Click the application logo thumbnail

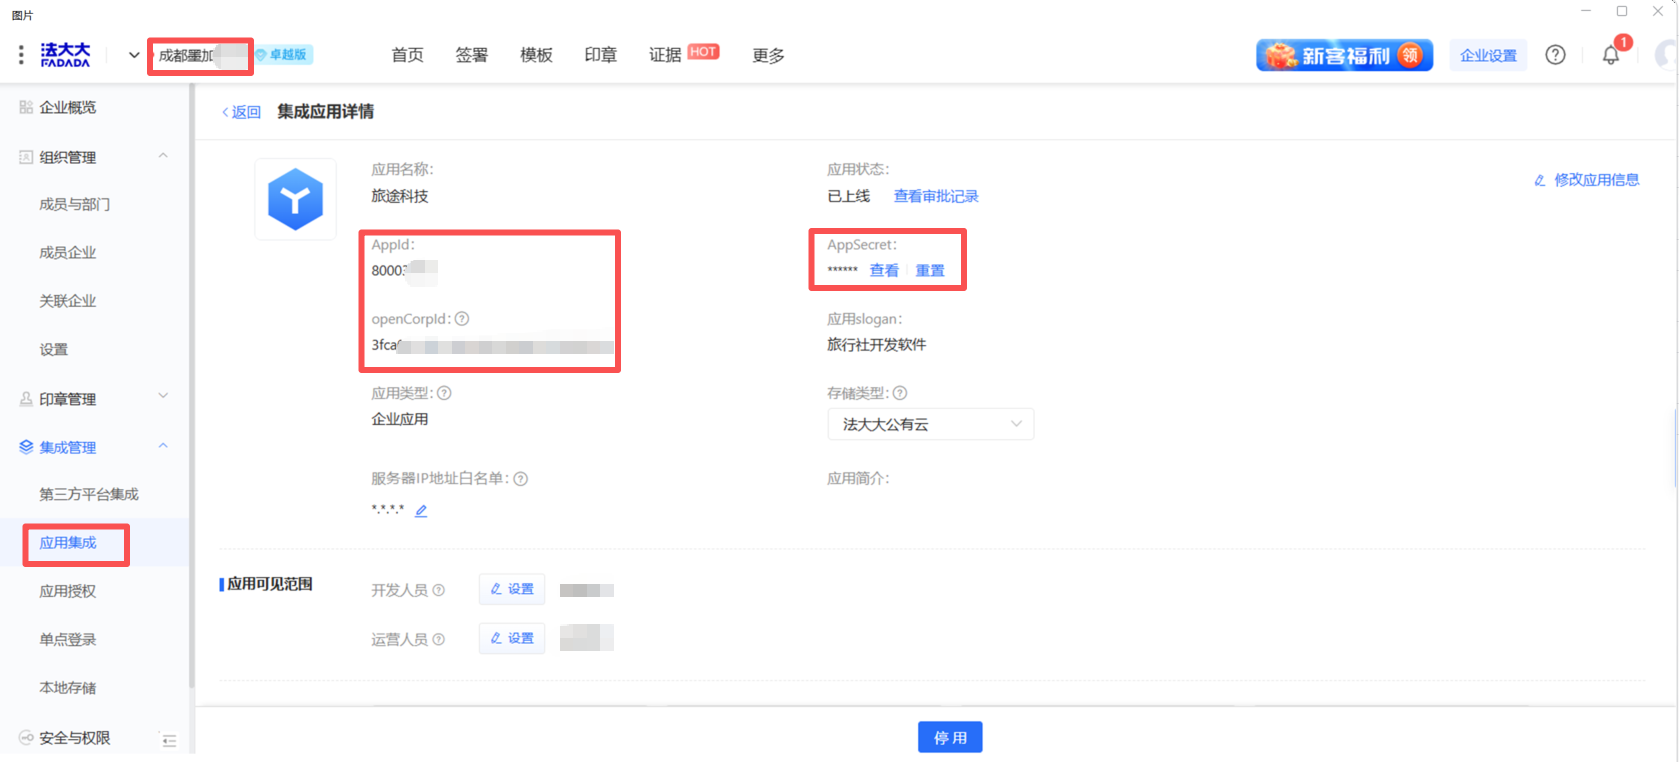(x=295, y=199)
